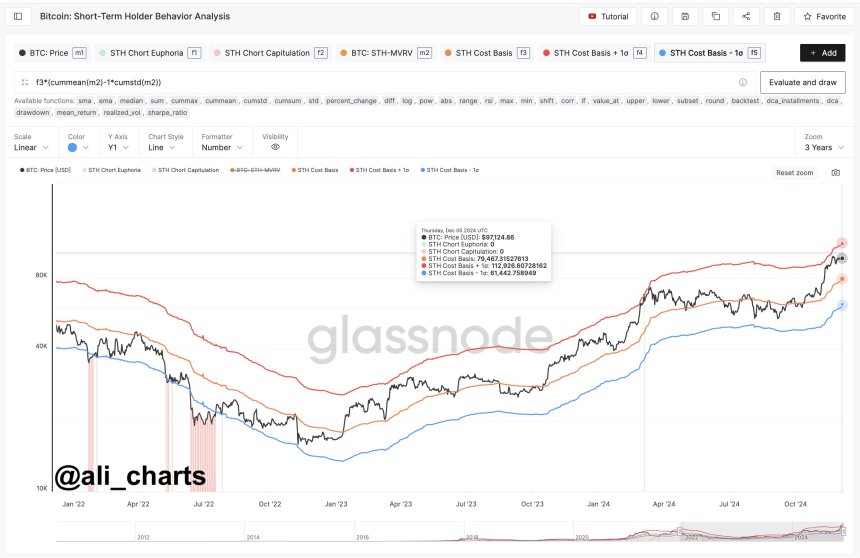Open the blue Color swatch picker
Screen dimensions: 860x558
[76, 147]
